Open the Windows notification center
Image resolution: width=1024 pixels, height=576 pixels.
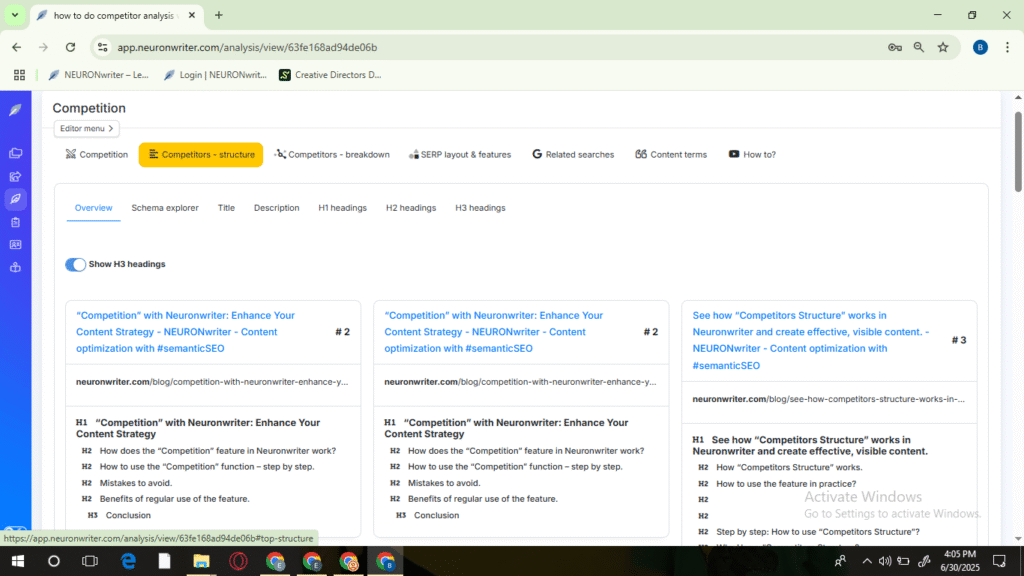pos(999,561)
